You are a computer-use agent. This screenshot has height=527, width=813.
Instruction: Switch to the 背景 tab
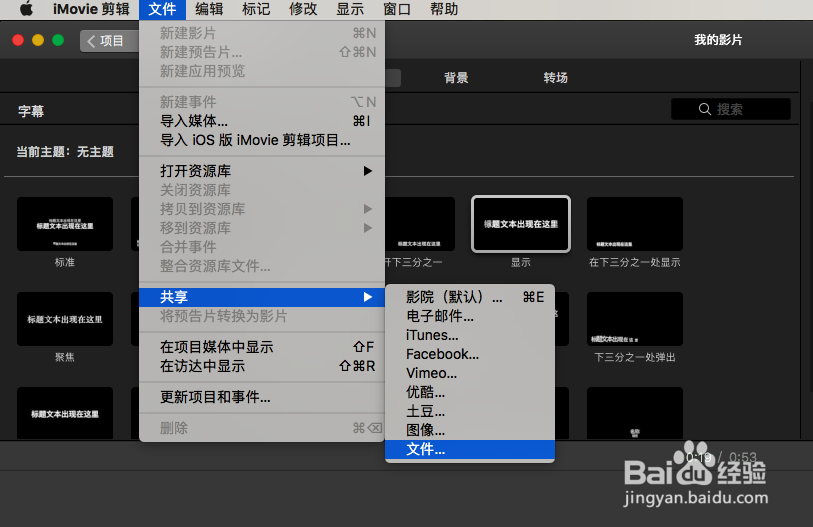pos(456,78)
